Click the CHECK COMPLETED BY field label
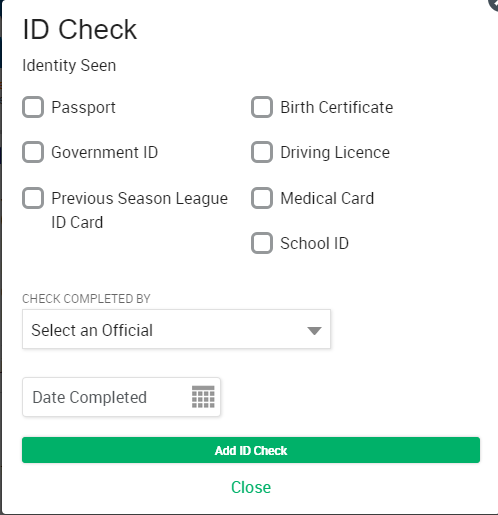Screen dimensions: 498x515 click(x=86, y=299)
